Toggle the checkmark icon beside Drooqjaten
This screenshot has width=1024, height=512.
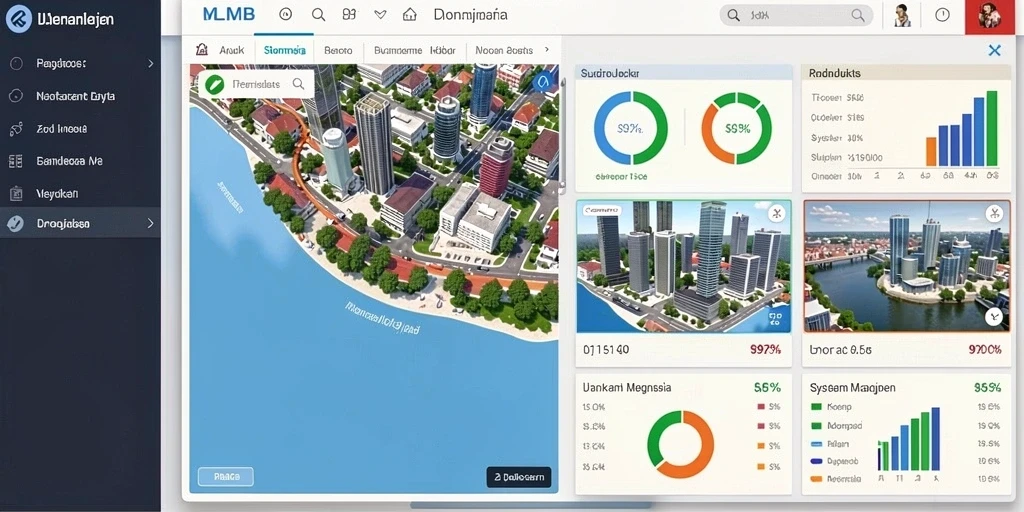pyautogui.click(x=15, y=224)
